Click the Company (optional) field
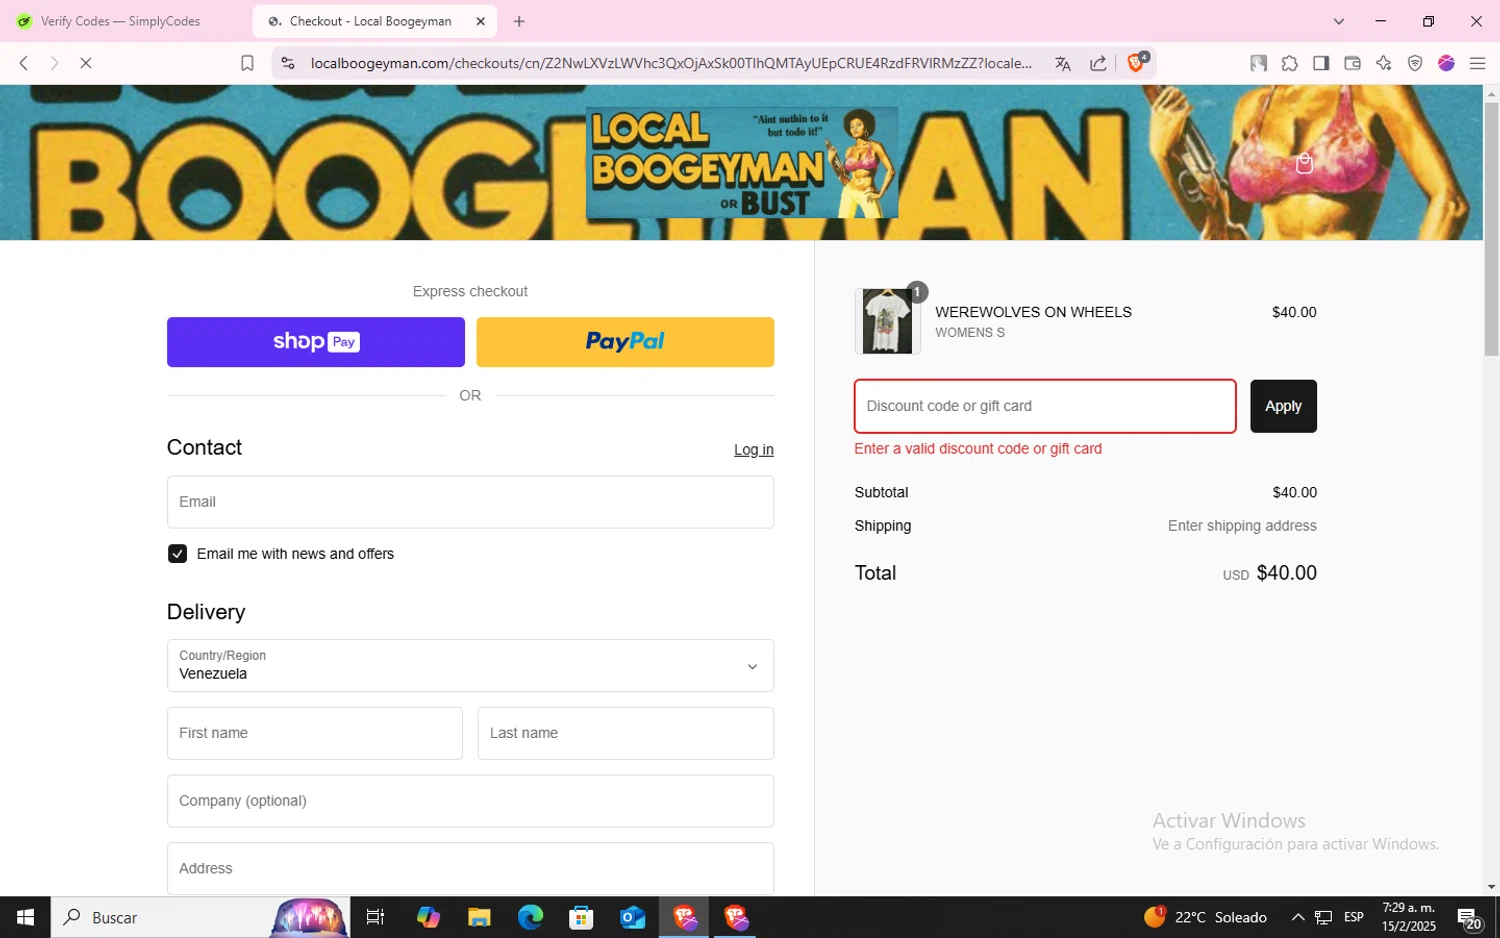1500x938 pixels. click(470, 801)
